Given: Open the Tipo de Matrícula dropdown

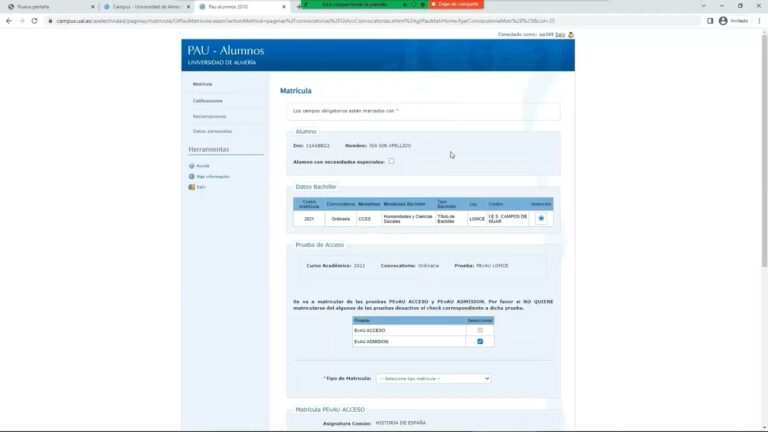Looking at the screenshot, I should [x=433, y=379].
